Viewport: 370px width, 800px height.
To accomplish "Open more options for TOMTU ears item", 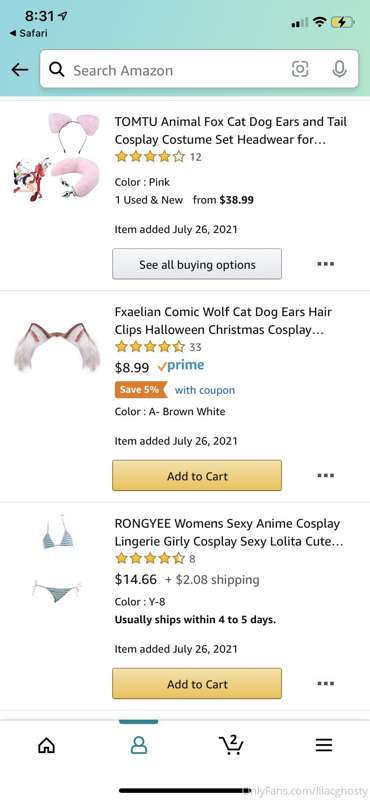I will [325, 264].
